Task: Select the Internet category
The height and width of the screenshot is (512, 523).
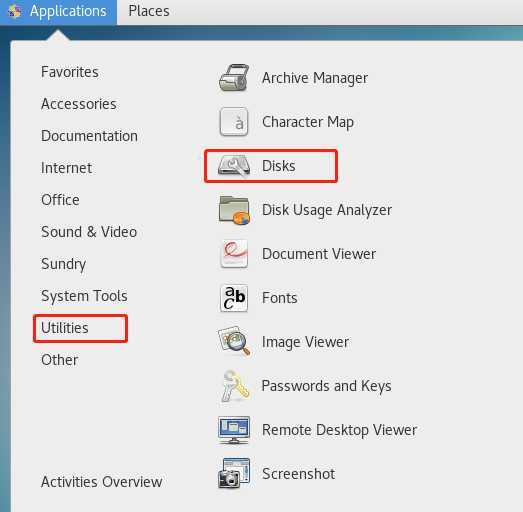Action: pos(66,168)
